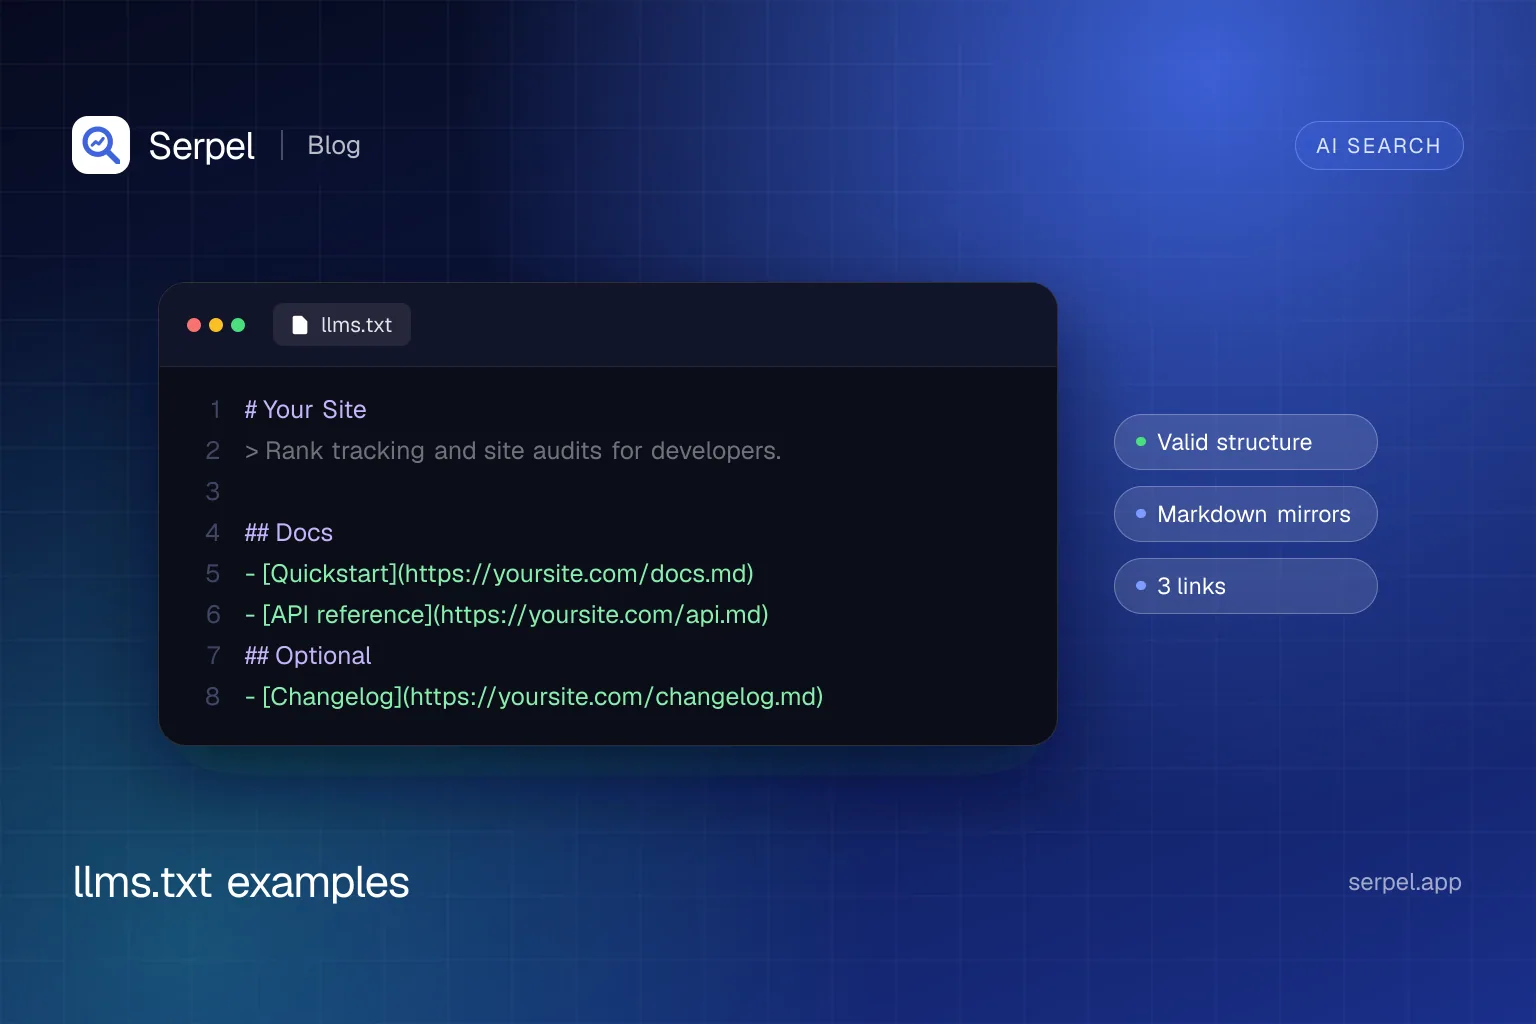This screenshot has width=1536, height=1024.
Task: Select the llms.txt file tab
Action: [342, 325]
